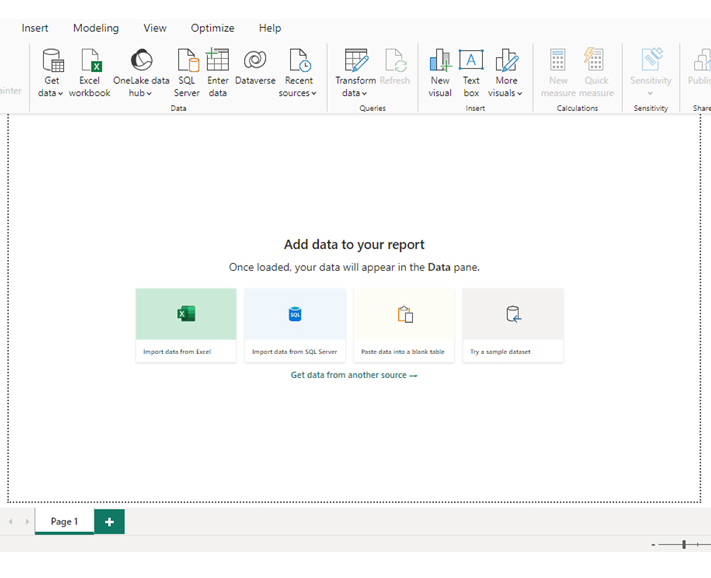
Task: Insert a Text box
Action: click(471, 73)
